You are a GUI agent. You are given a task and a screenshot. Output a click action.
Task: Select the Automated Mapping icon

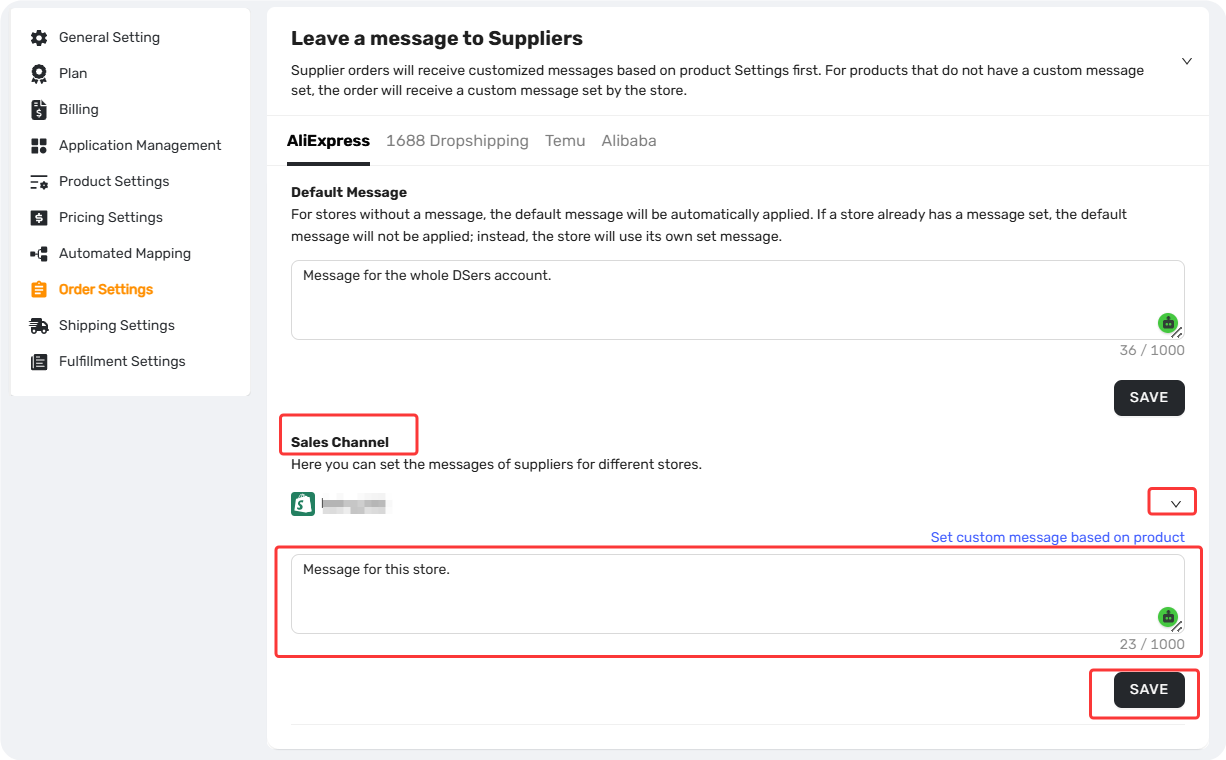(39, 254)
